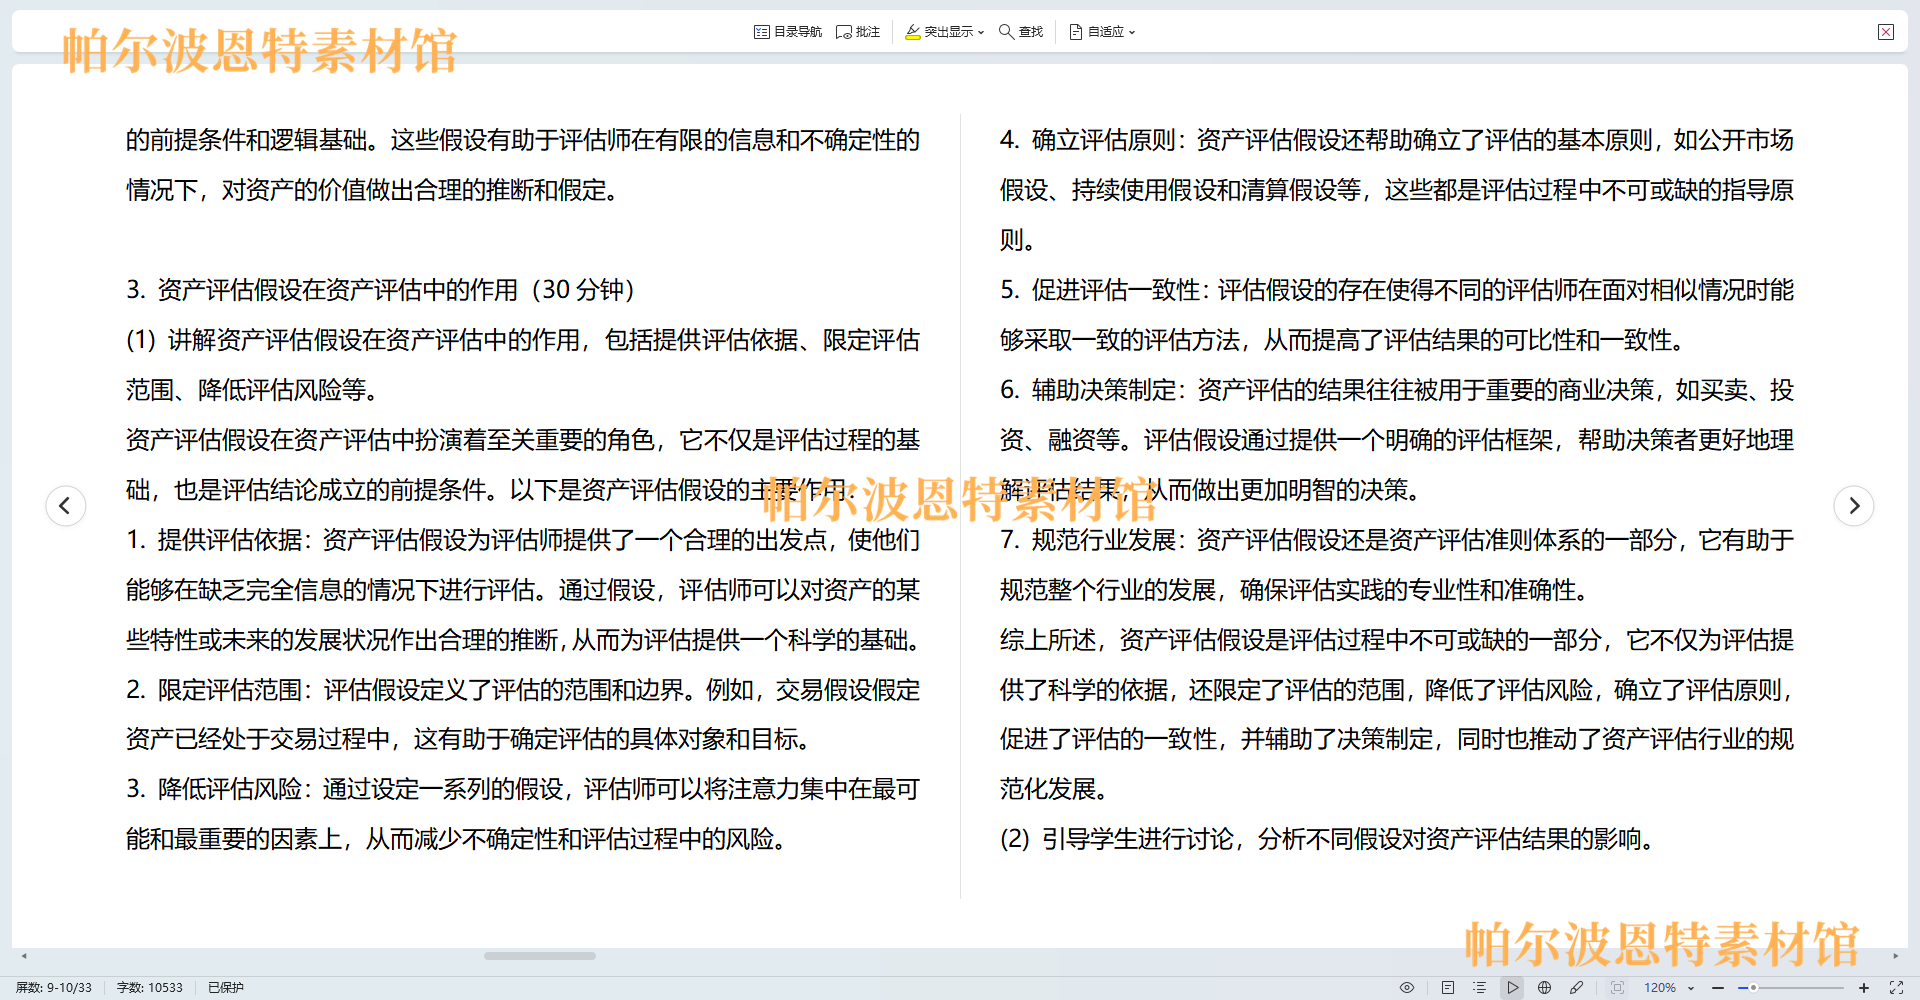Go to the previous page arrow
This screenshot has width=1920, height=1000.
coord(66,506)
